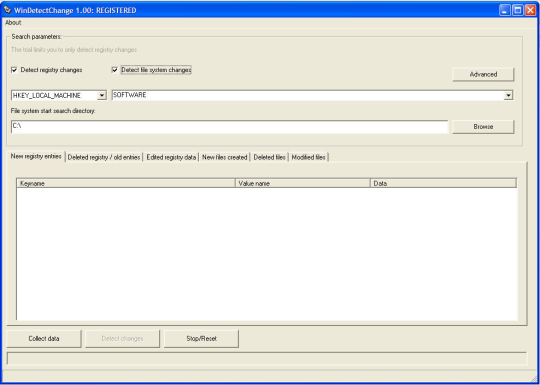Close the WinDetectChange window
Image resolution: width=540 pixels, height=385 pixels.
[530, 10]
